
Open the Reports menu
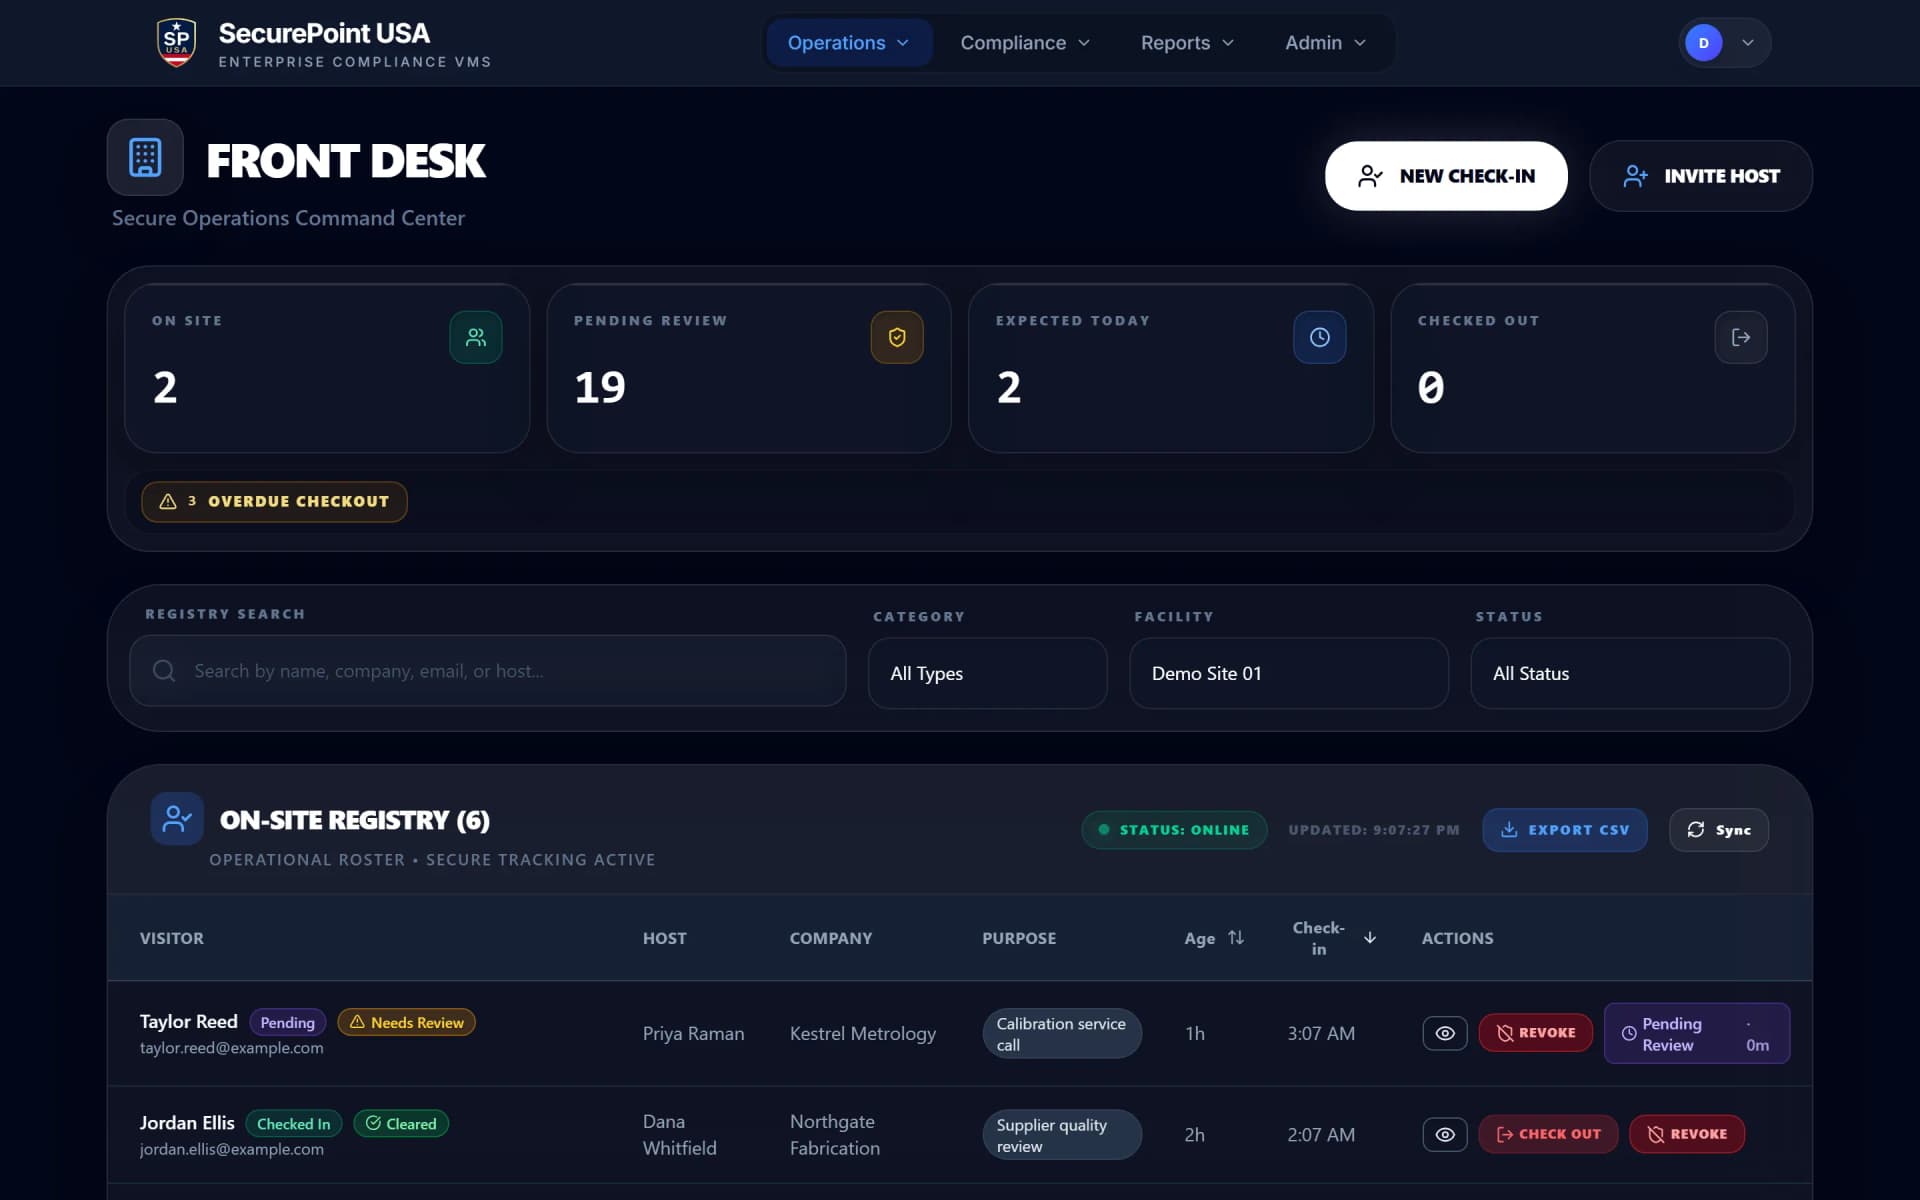tap(1187, 43)
